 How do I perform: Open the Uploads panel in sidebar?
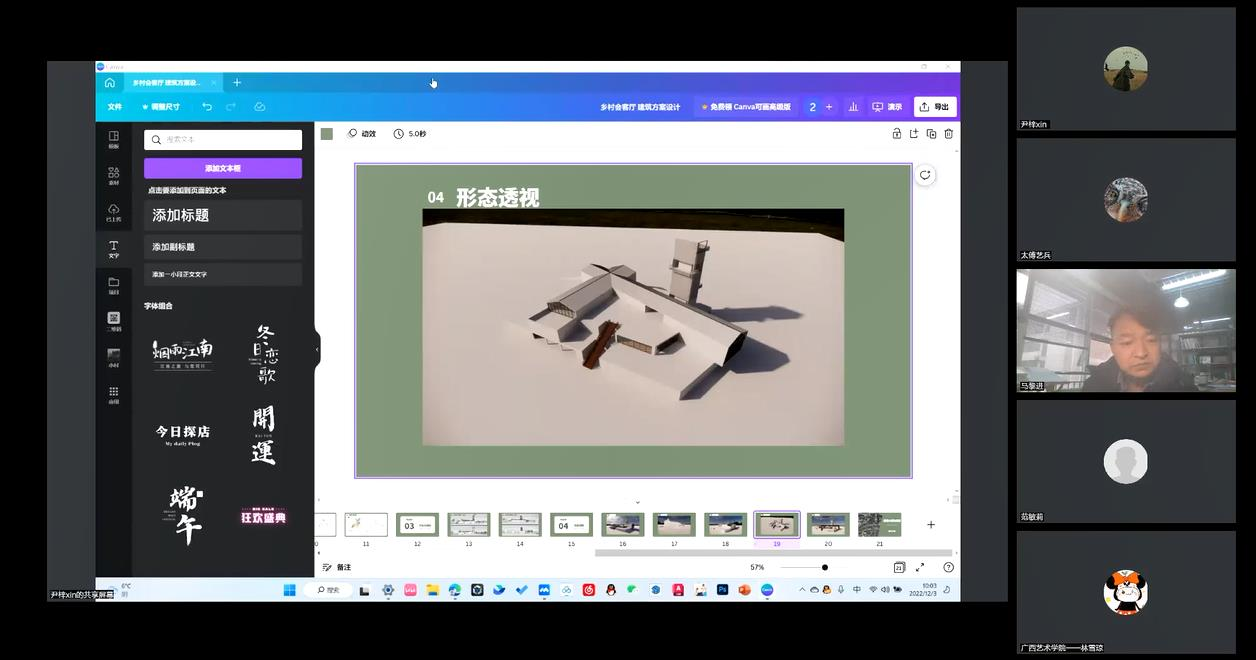113,212
